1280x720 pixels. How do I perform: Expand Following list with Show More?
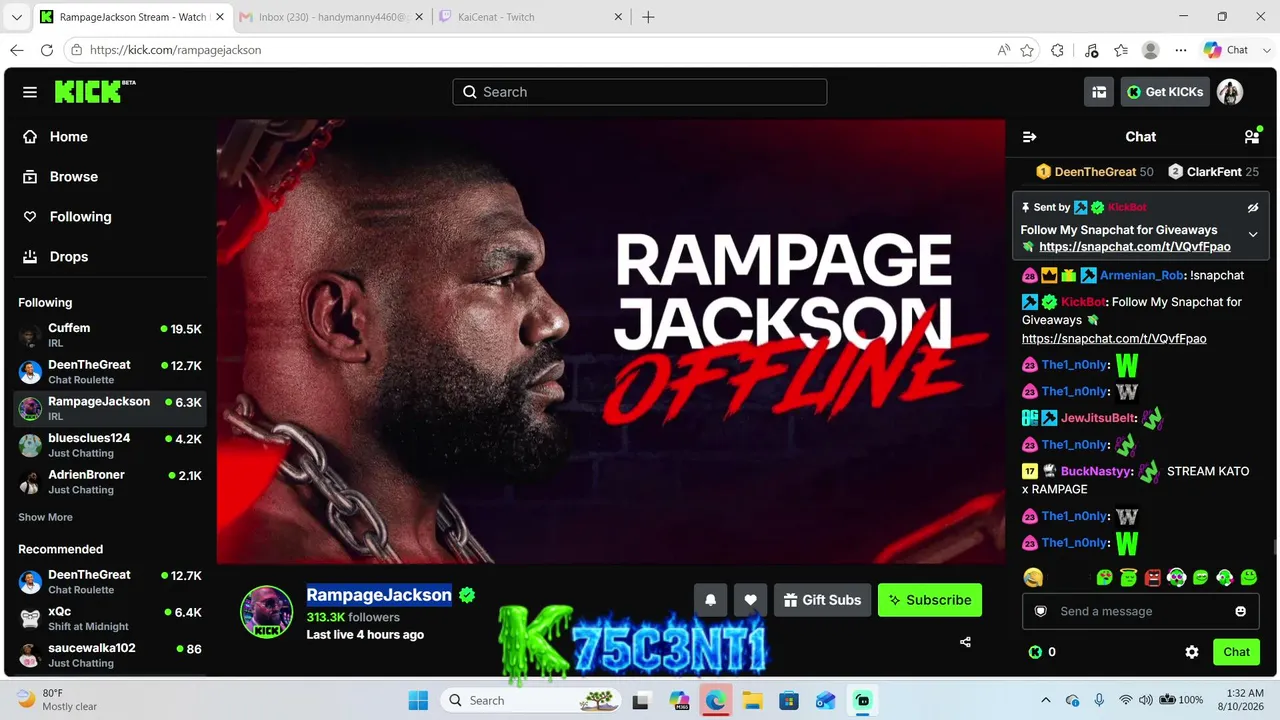(x=45, y=517)
